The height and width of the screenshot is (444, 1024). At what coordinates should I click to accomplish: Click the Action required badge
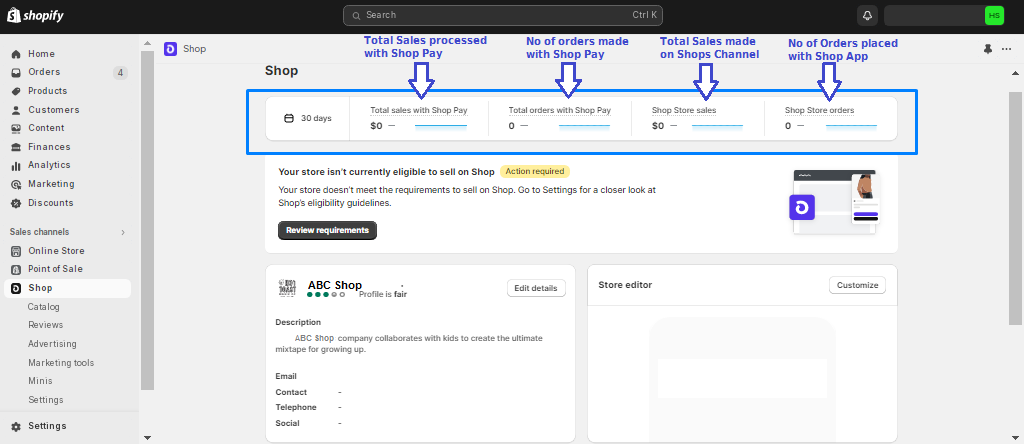(x=535, y=172)
